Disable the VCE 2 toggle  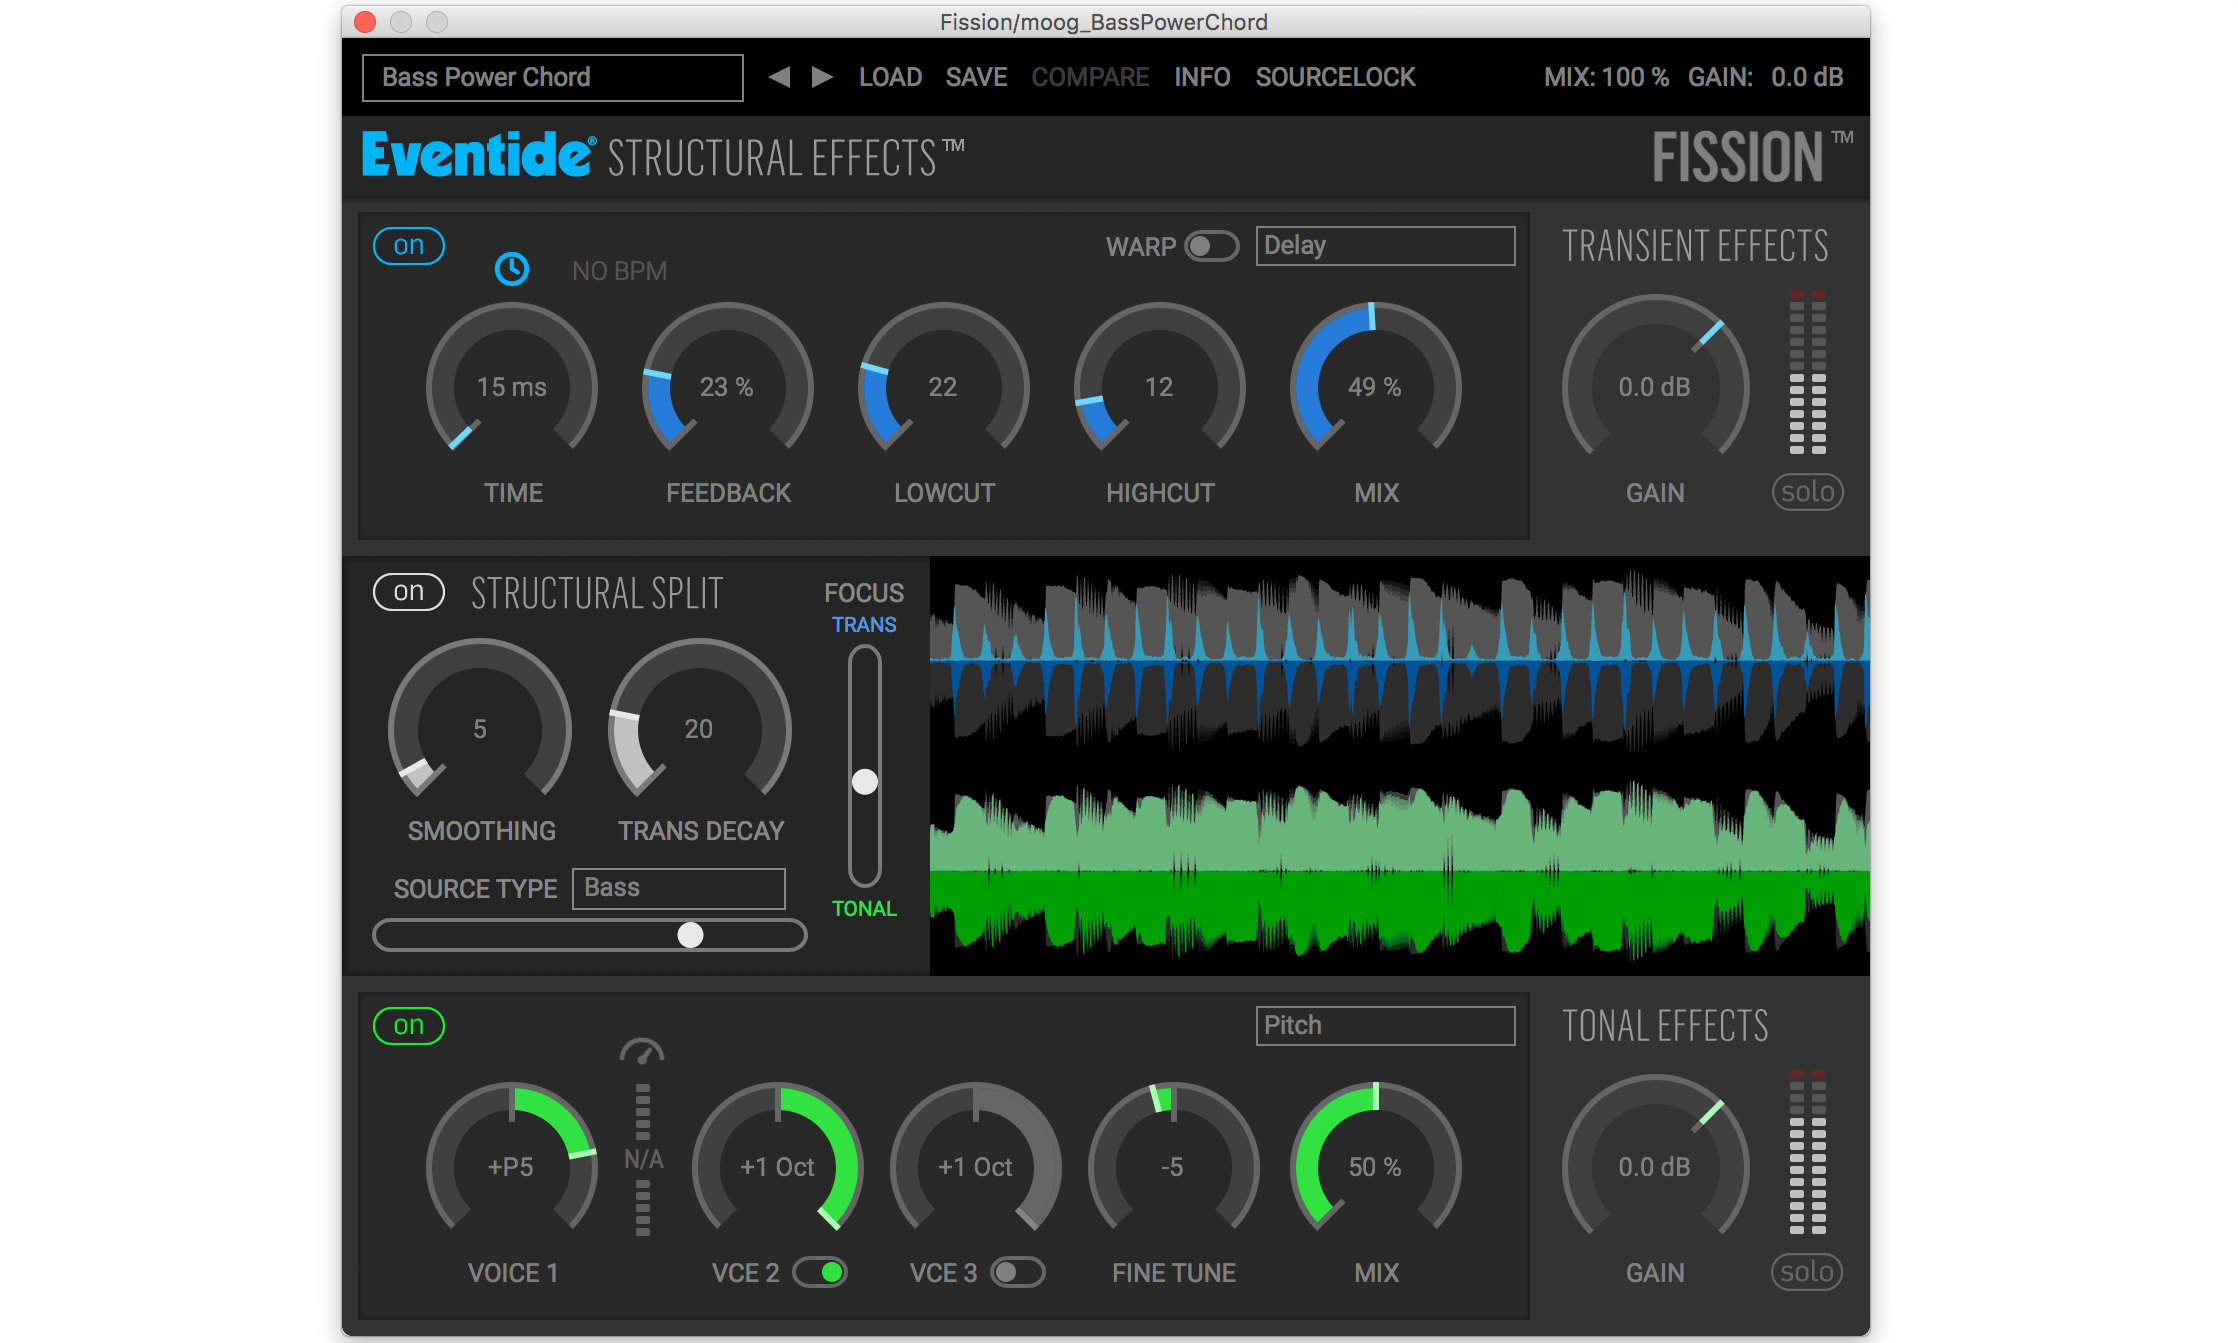click(x=820, y=1272)
